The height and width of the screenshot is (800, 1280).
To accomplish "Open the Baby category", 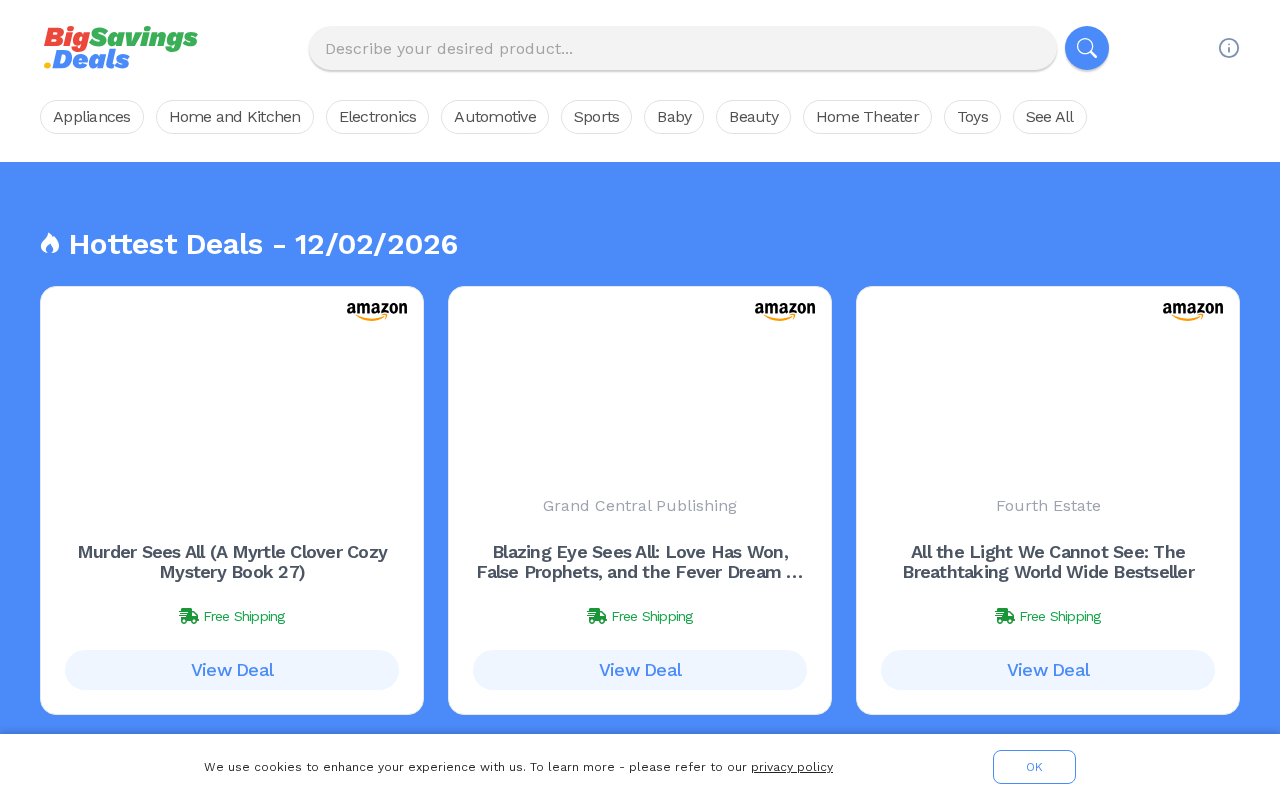I will (x=674, y=117).
